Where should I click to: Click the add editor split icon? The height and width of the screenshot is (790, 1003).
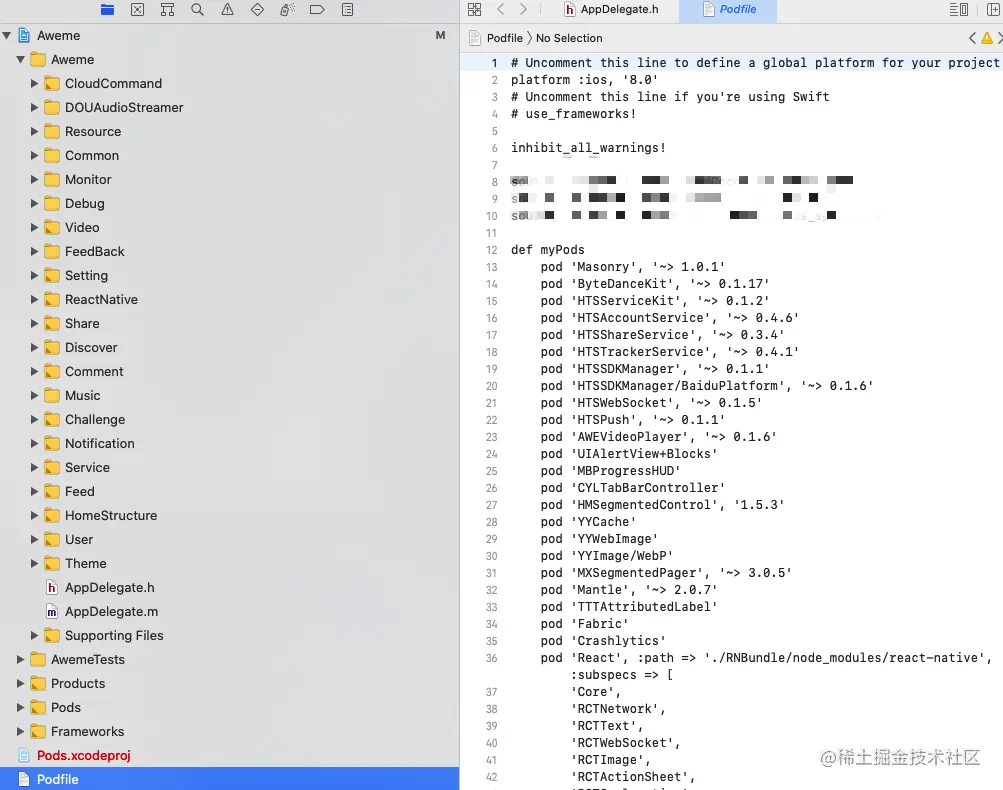coord(993,10)
